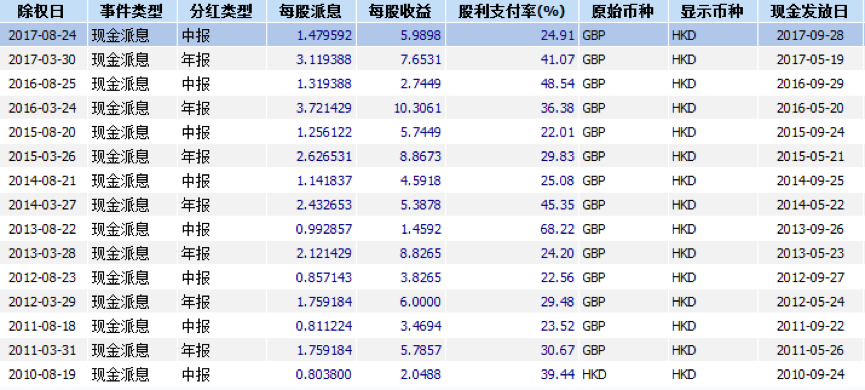Click payment date 2014-05-22 cell
This screenshot has width=865, height=390.
pos(811,205)
